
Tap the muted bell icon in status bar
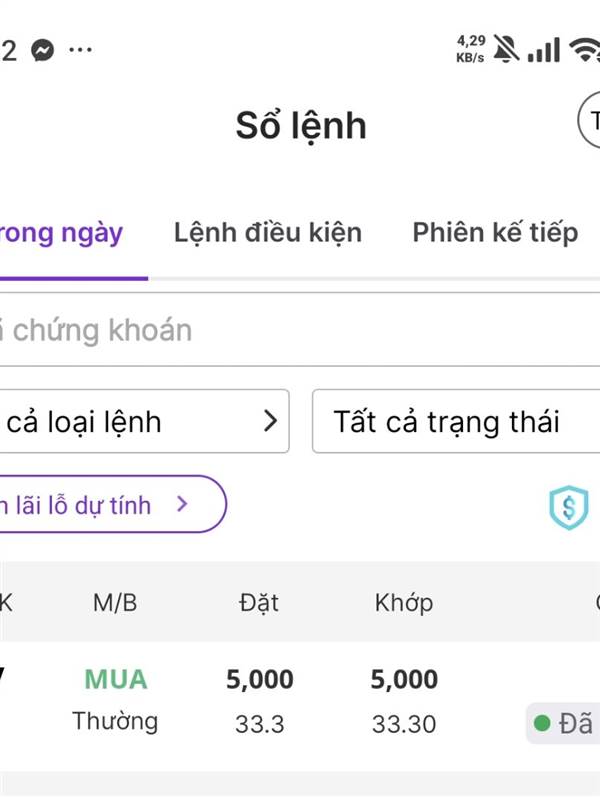[506, 48]
